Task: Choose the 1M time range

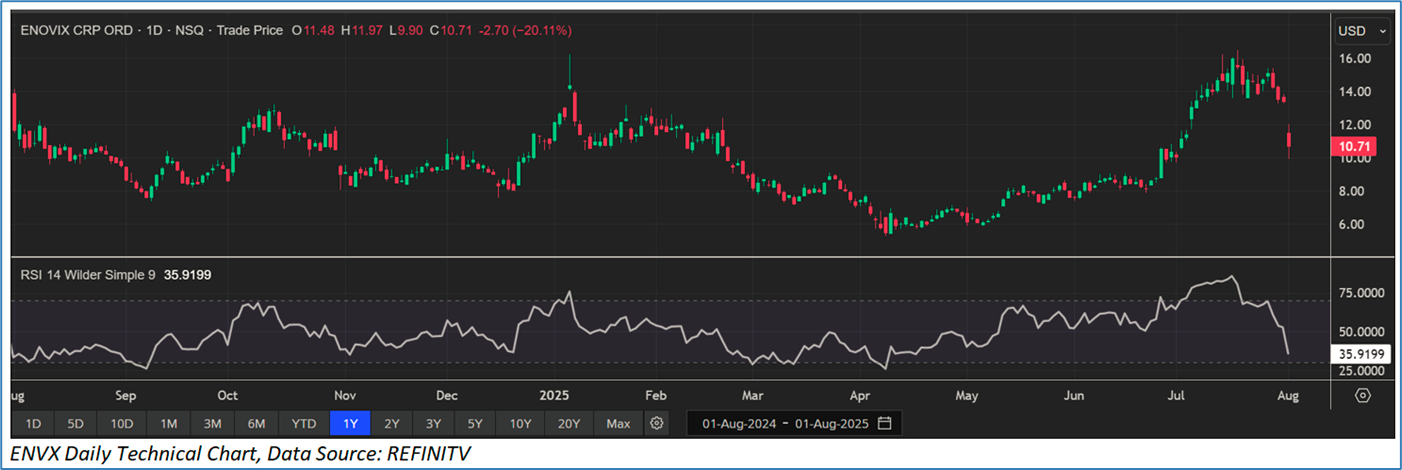Action: (168, 424)
